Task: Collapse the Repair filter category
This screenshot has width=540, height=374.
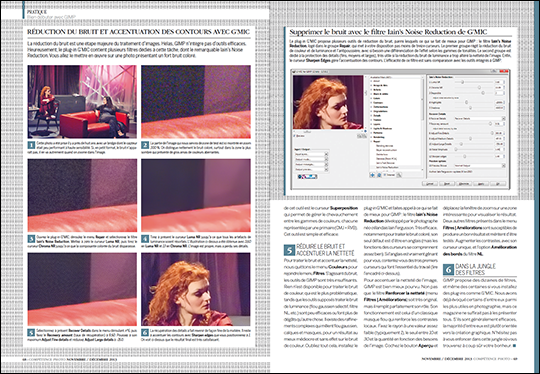Action: 371,142
